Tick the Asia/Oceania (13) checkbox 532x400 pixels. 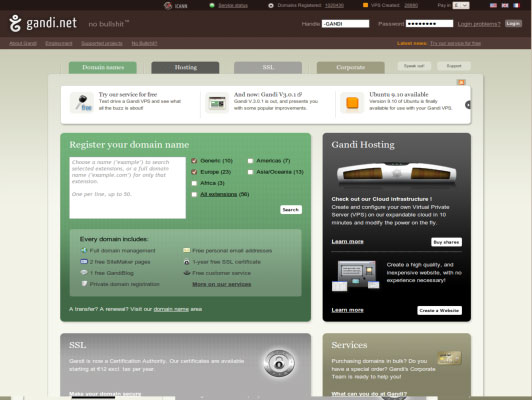[x=250, y=172]
